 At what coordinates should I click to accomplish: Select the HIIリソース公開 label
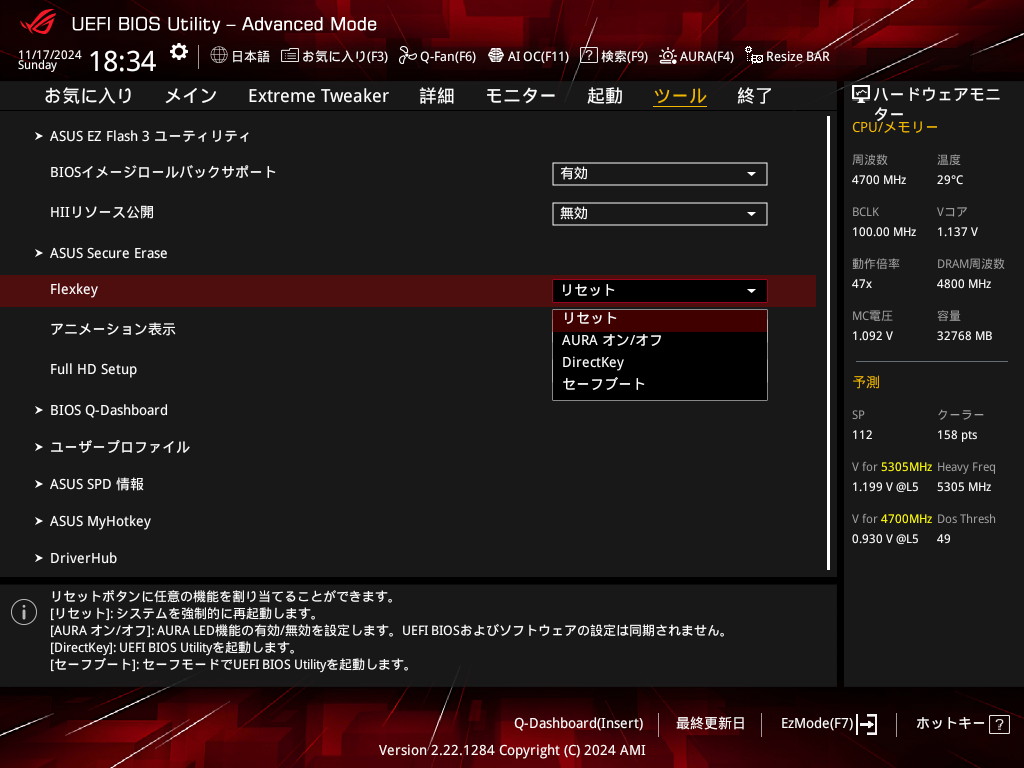click(x=102, y=212)
